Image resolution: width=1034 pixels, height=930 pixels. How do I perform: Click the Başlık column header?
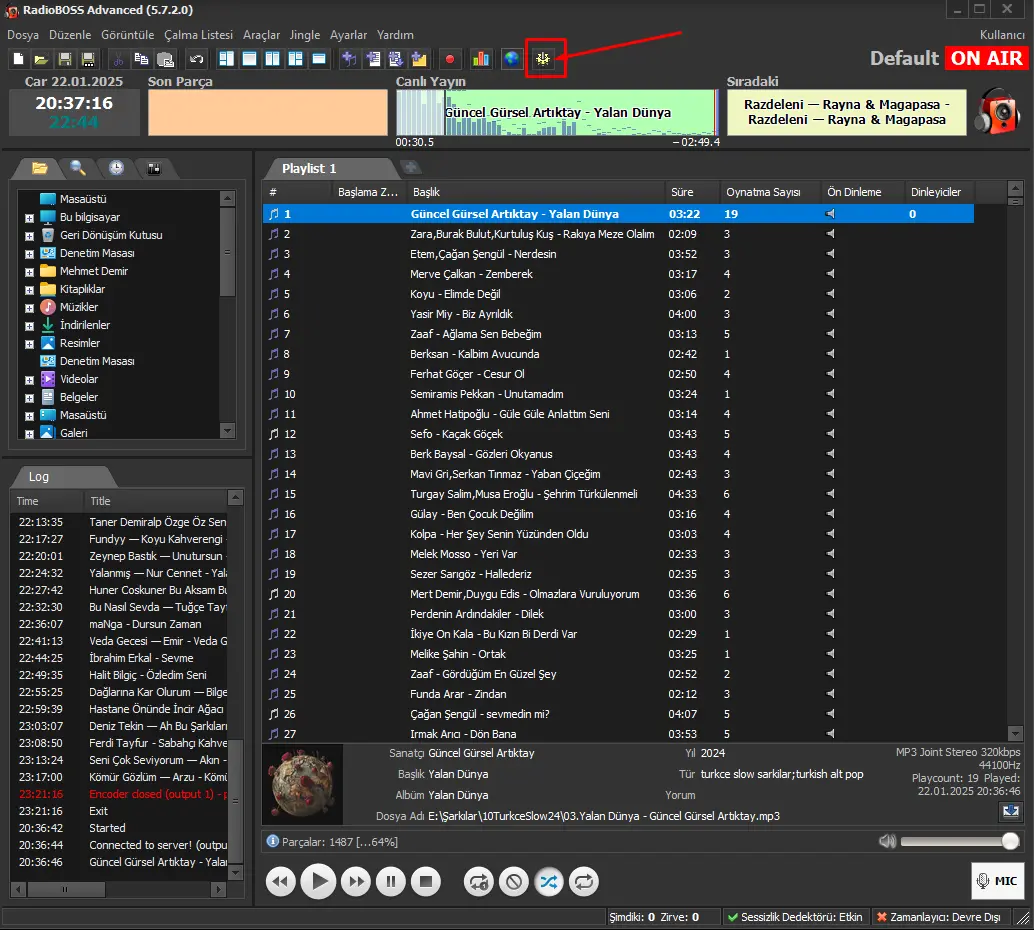(x=535, y=192)
